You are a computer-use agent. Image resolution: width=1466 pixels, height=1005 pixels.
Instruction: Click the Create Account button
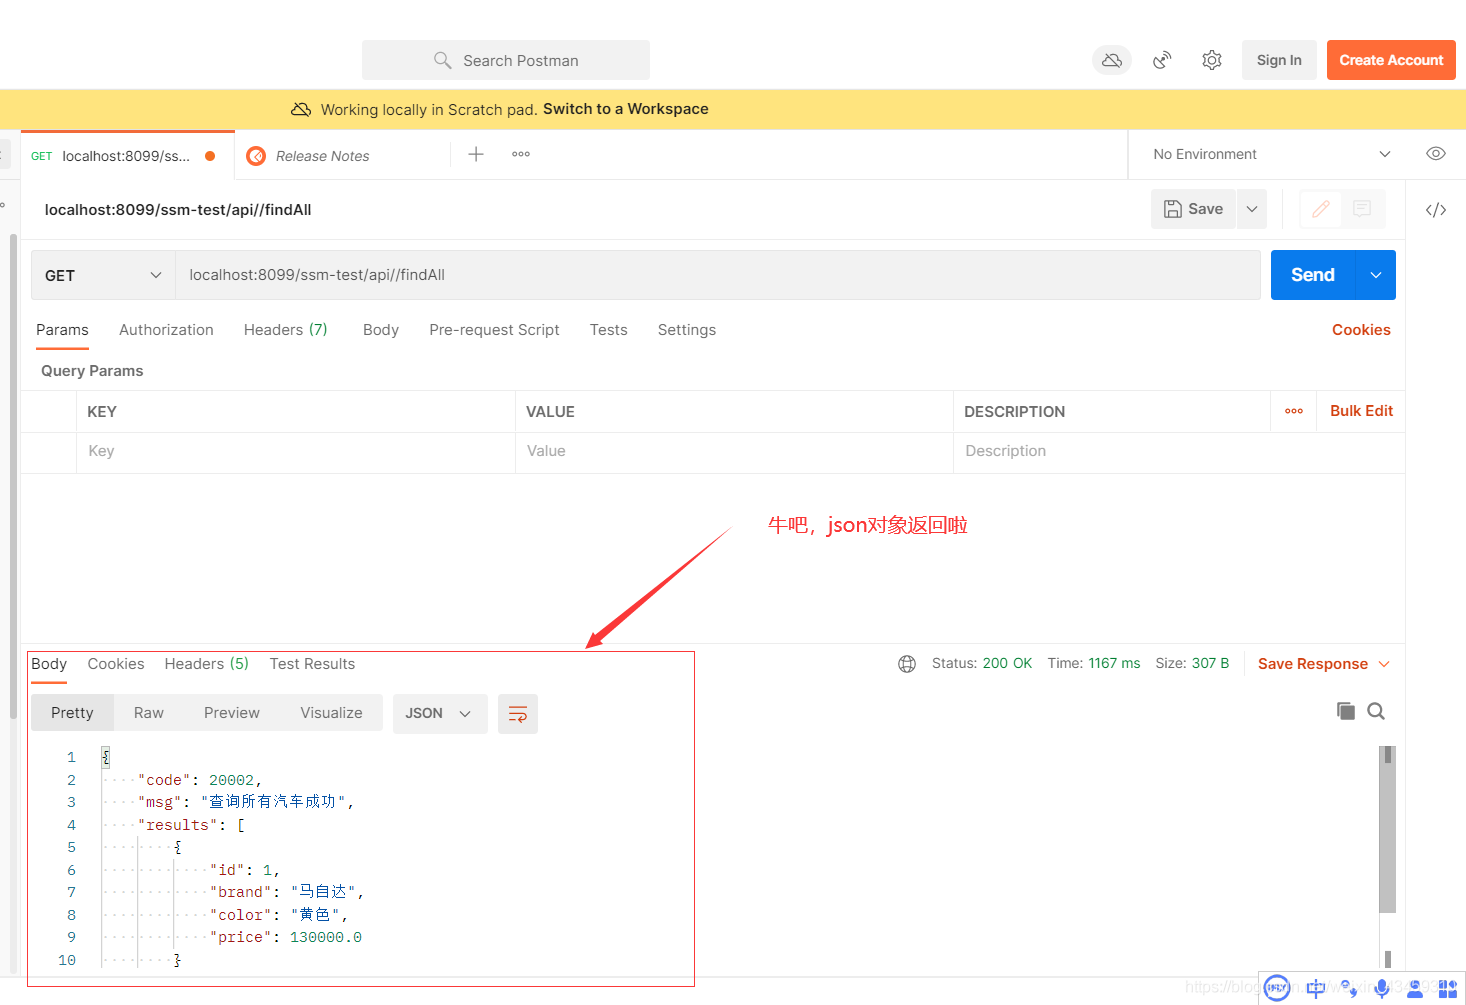[x=1391, y=60]
